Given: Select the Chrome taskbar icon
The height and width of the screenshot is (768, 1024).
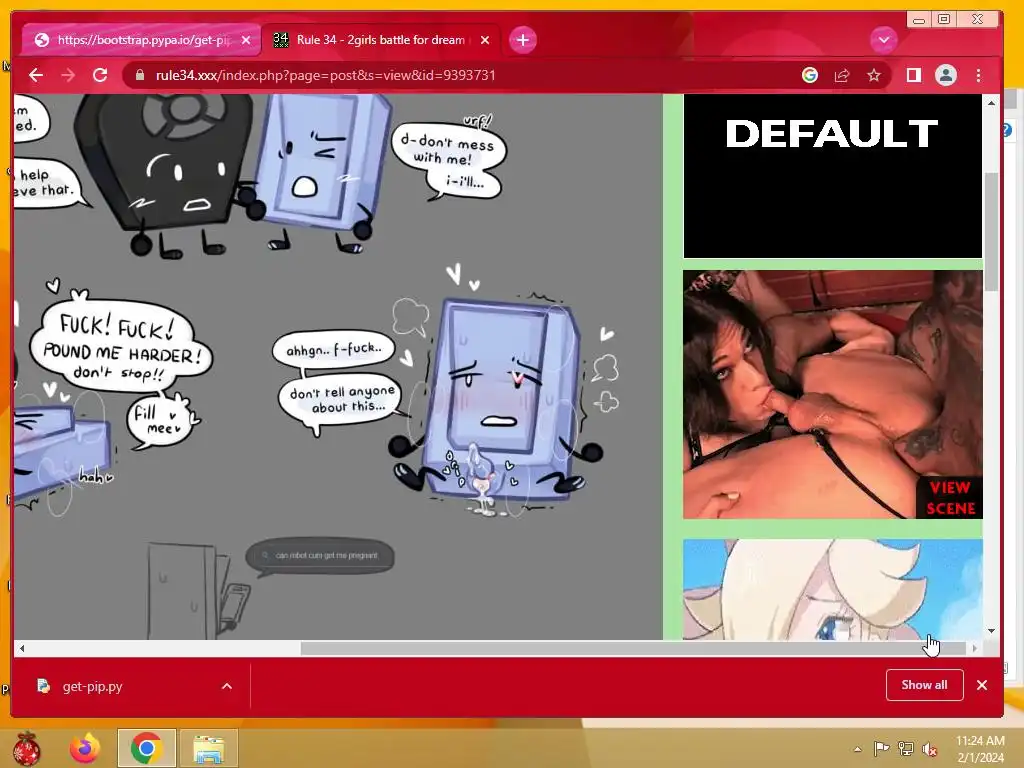Looking at the screenshot, I should pos(147,748).
